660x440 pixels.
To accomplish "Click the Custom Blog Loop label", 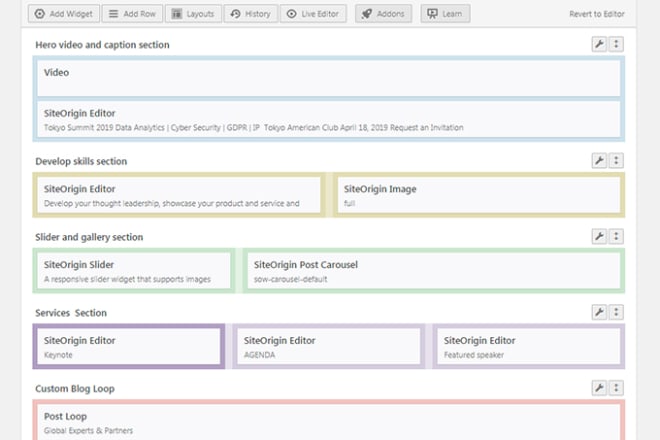I will pos(75,389).
